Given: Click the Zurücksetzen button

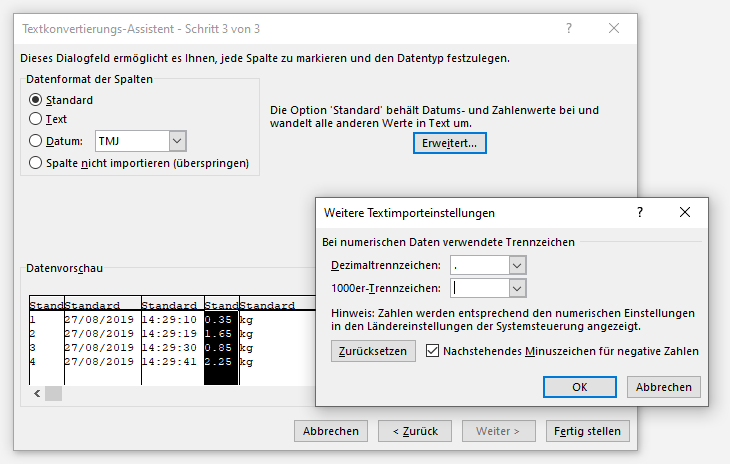Looking at the screenshot, I should tap(373, 351).
